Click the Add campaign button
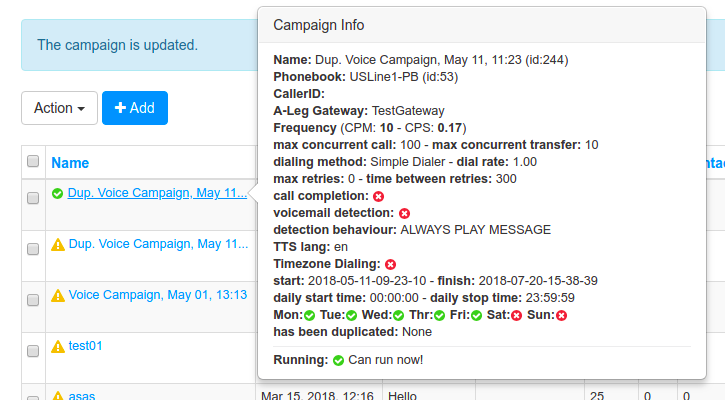Viewport: 725px width, 400px height. tap(135, 108)
